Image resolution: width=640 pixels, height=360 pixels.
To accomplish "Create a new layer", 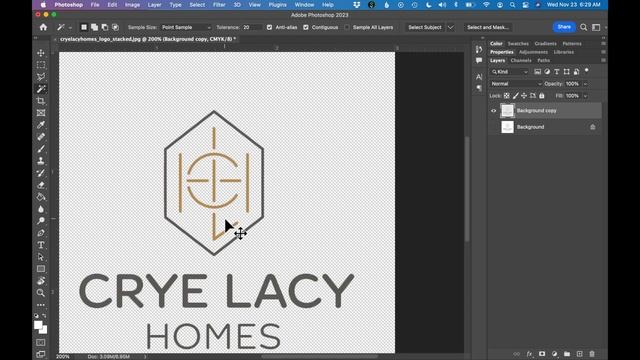I will (579, 354).
